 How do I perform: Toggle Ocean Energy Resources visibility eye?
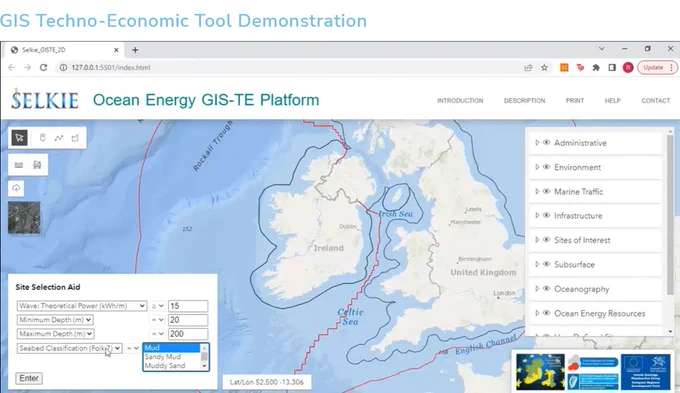tap(546, 313)
